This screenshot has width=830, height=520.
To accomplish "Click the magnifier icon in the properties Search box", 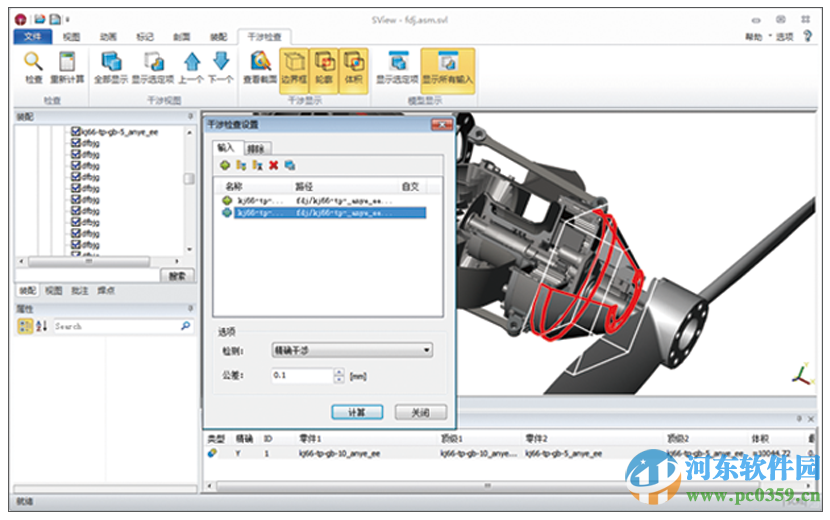I will [185, 326].
